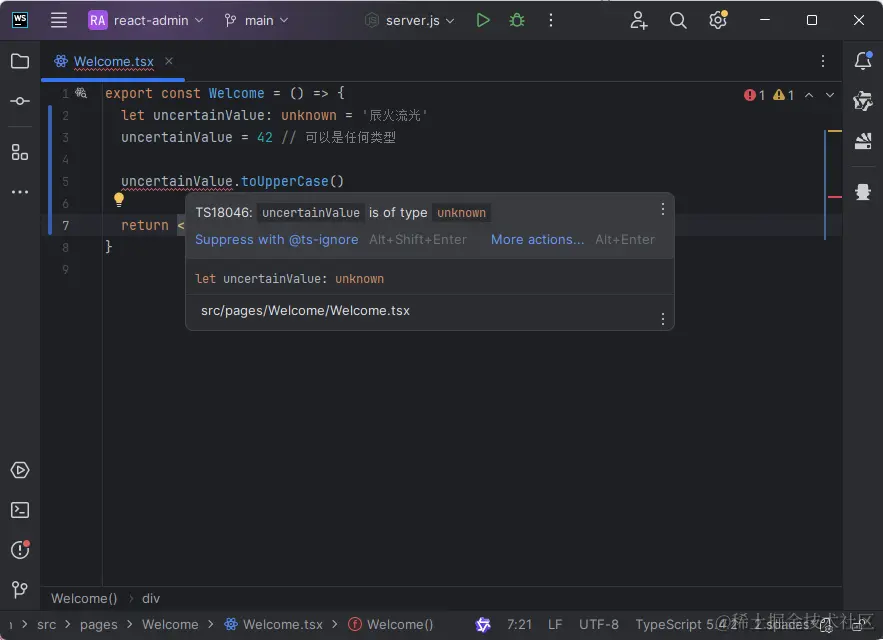Open the right sidebar plugin tool window below Database
Viewport: 883px width, 640px height.
point(863,192)
